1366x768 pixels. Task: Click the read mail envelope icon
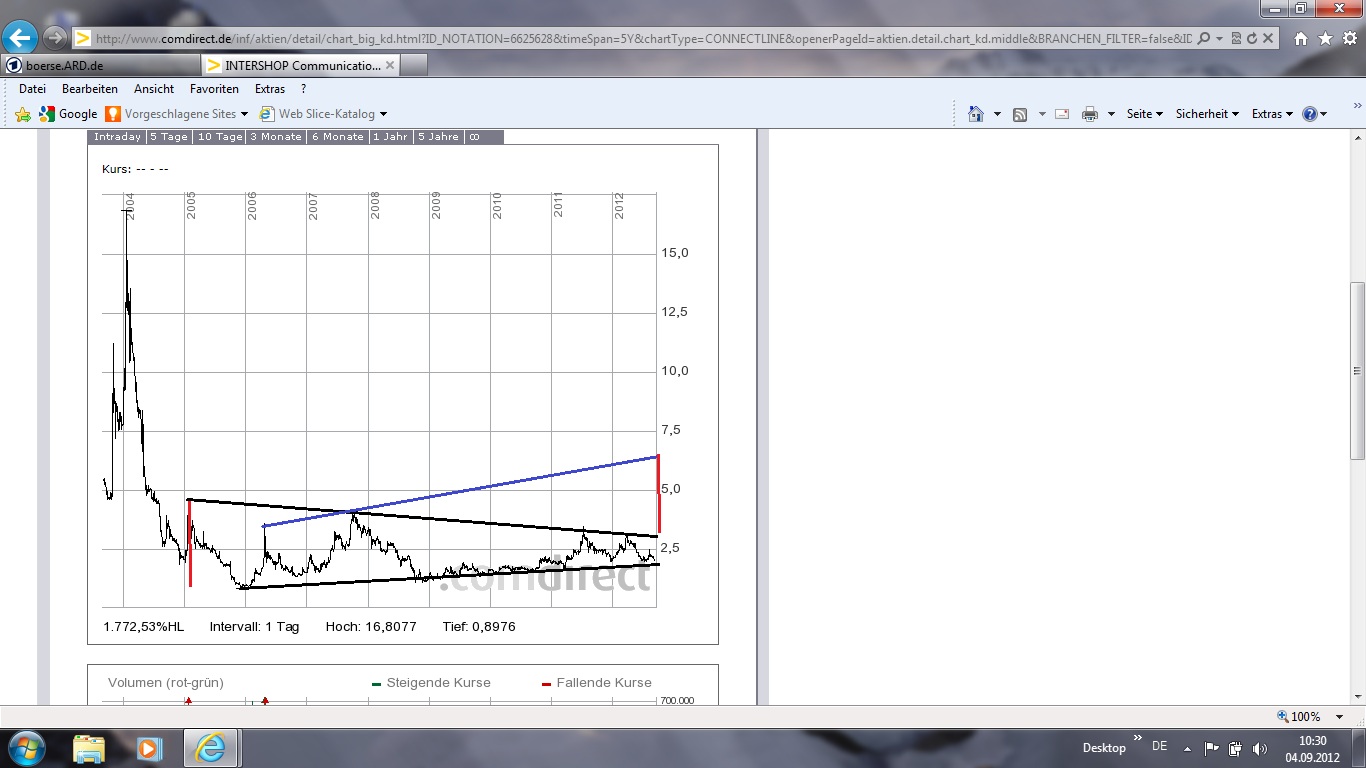click(x=1062, y=114)
